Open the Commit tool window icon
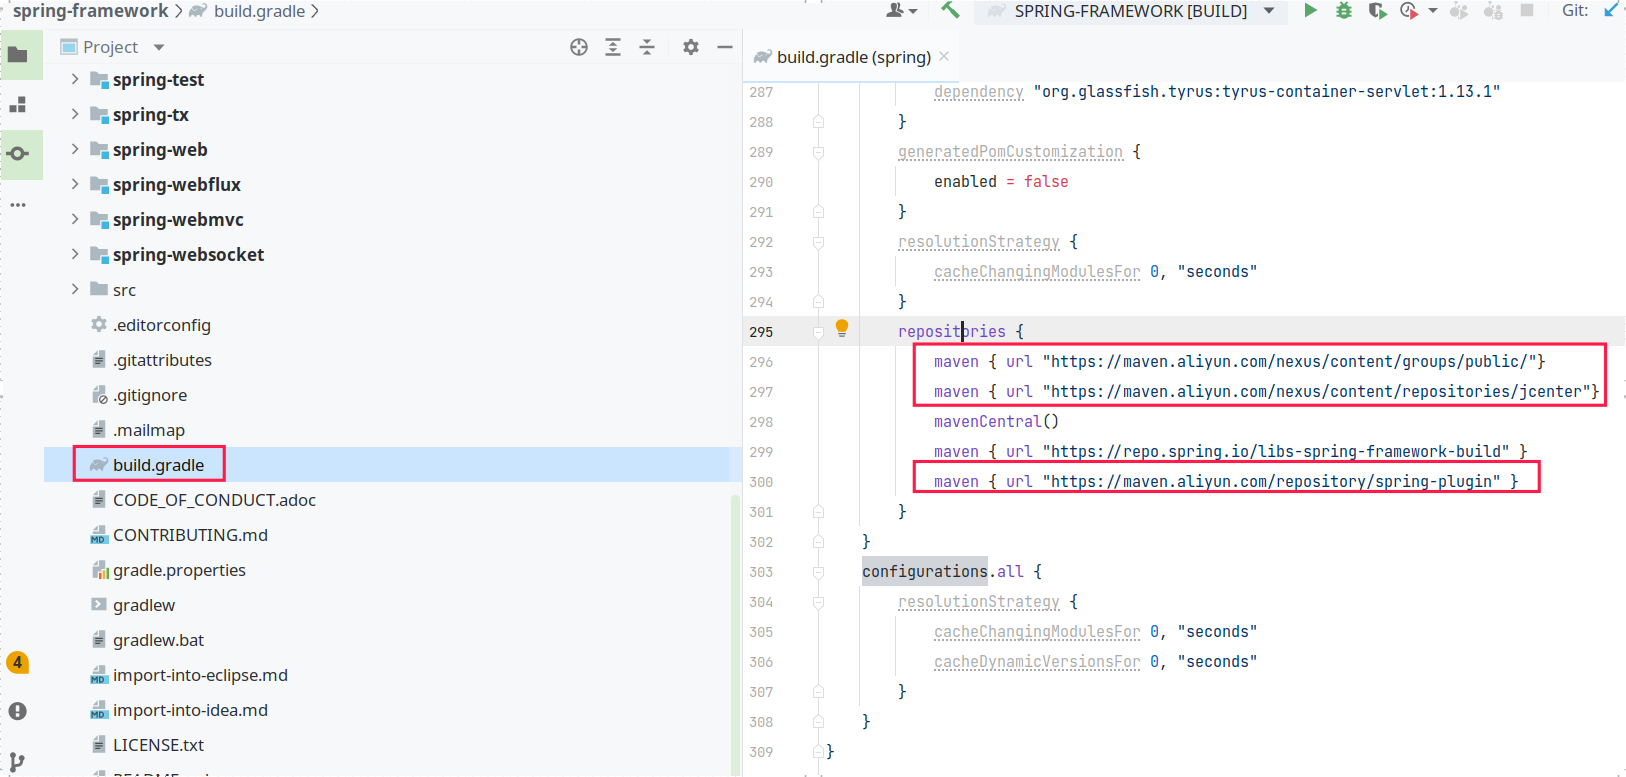The image size is (1626, 777). [x=18, y=154]
